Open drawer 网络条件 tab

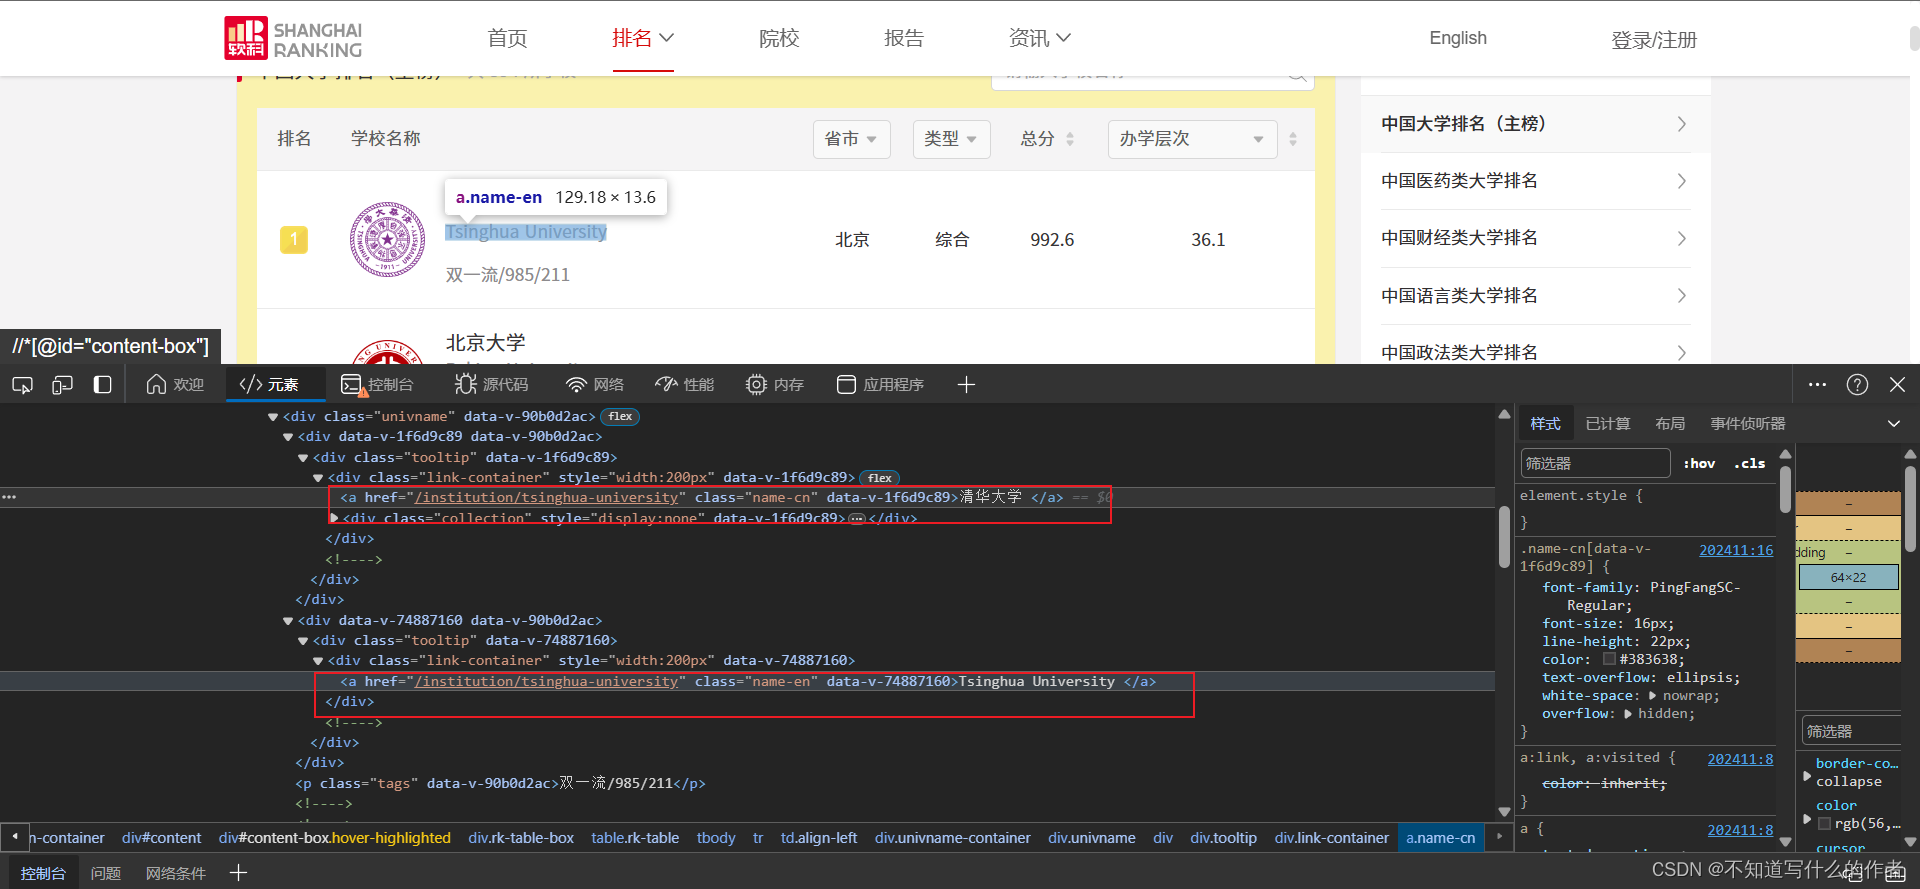pyautogui.click(x=176, y=873)
